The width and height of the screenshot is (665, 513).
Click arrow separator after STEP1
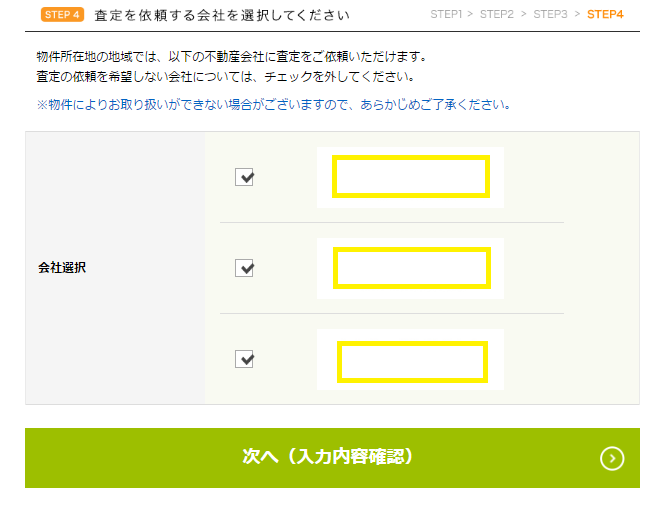[470, 14]
